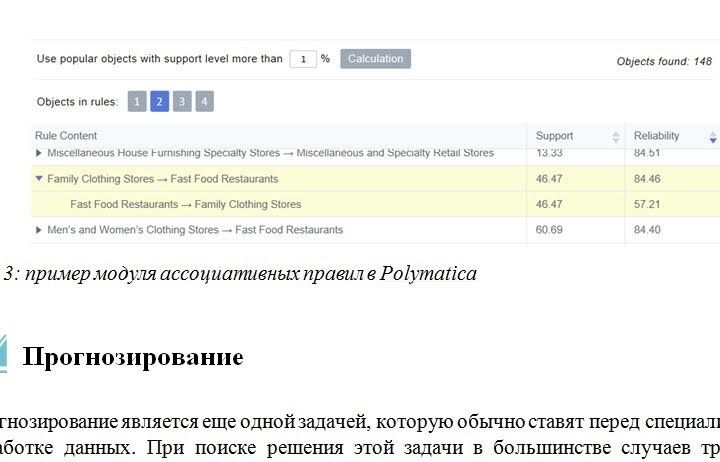The width and height of the screenshot is (720, 462).
Task: Click the Прогнозирование heading
Action: tap(133, 356)
